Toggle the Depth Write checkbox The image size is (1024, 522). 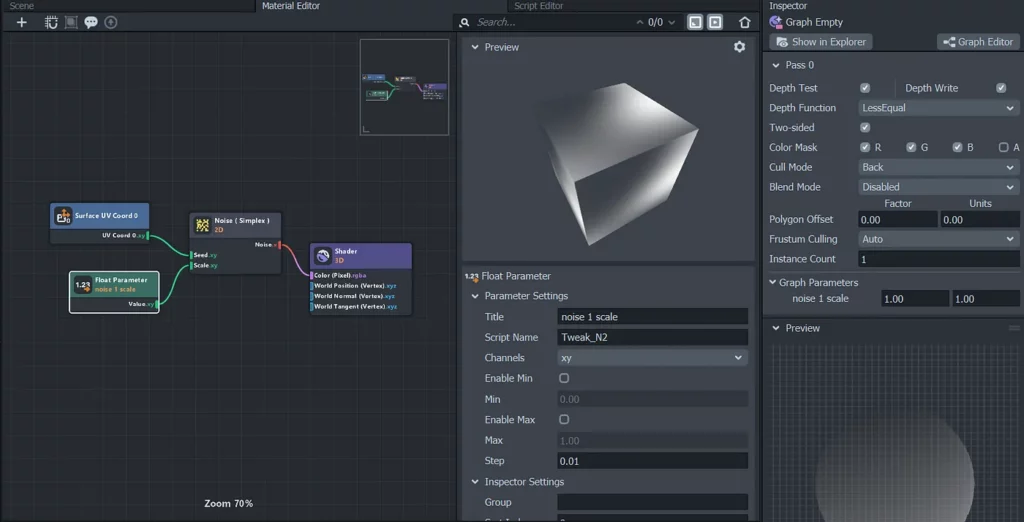pyautogui.click(x=1000, y=88)
